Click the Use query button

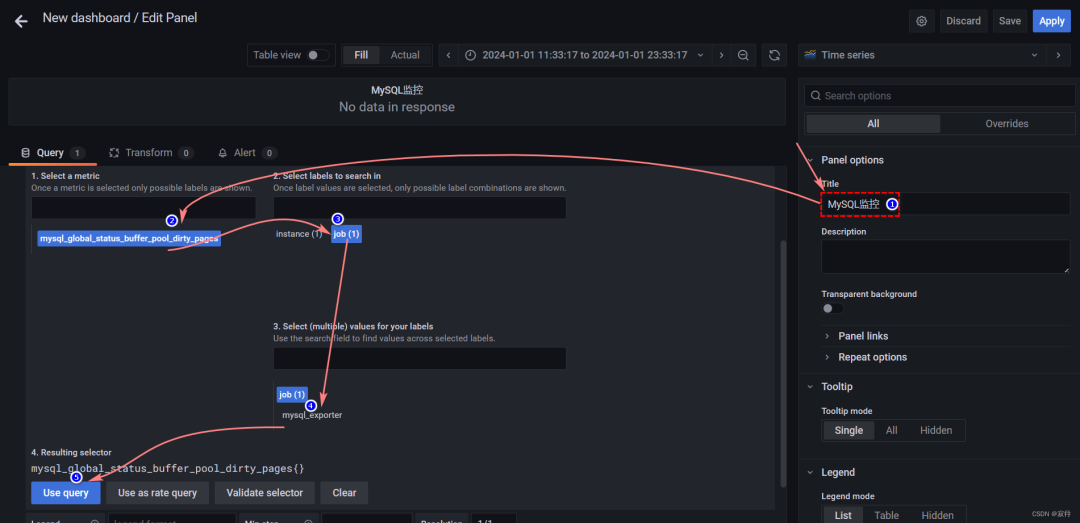click(65, 493)
